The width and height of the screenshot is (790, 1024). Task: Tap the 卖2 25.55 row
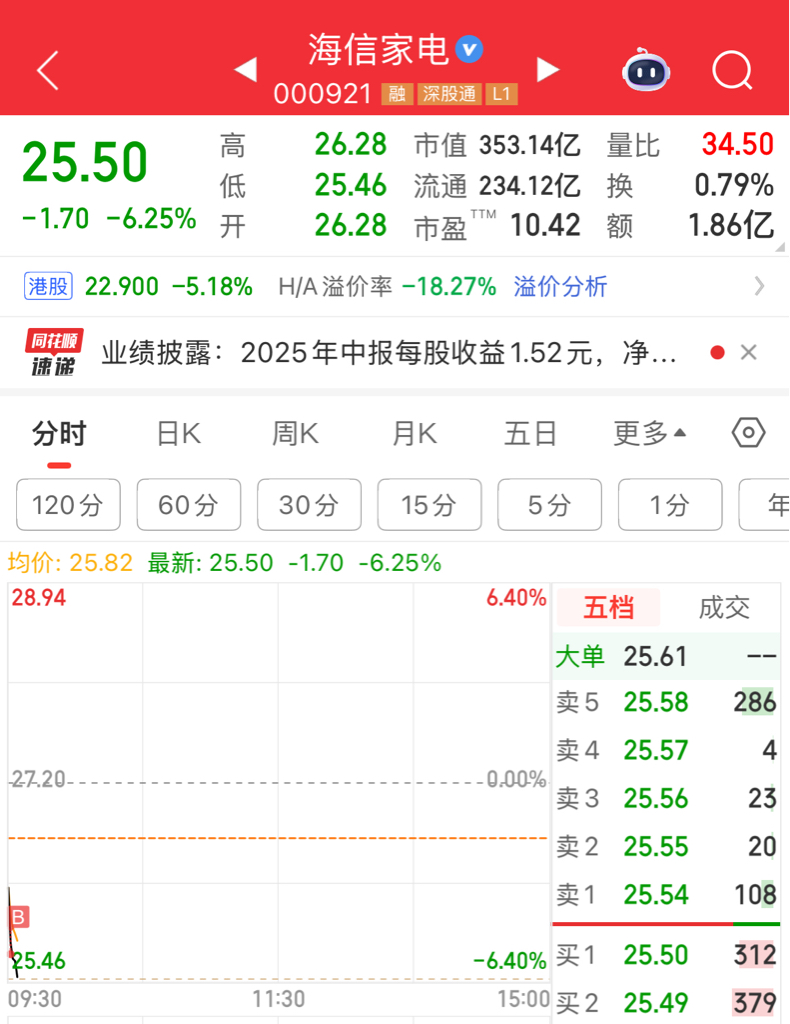pyautogui.click(x=666, y=846)
